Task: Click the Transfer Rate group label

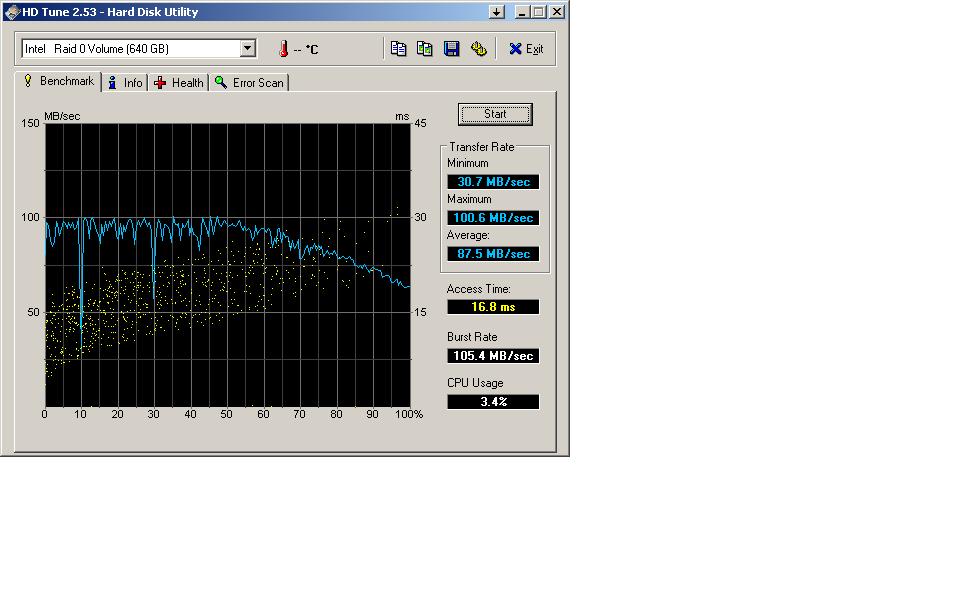Action: [481, 147]
